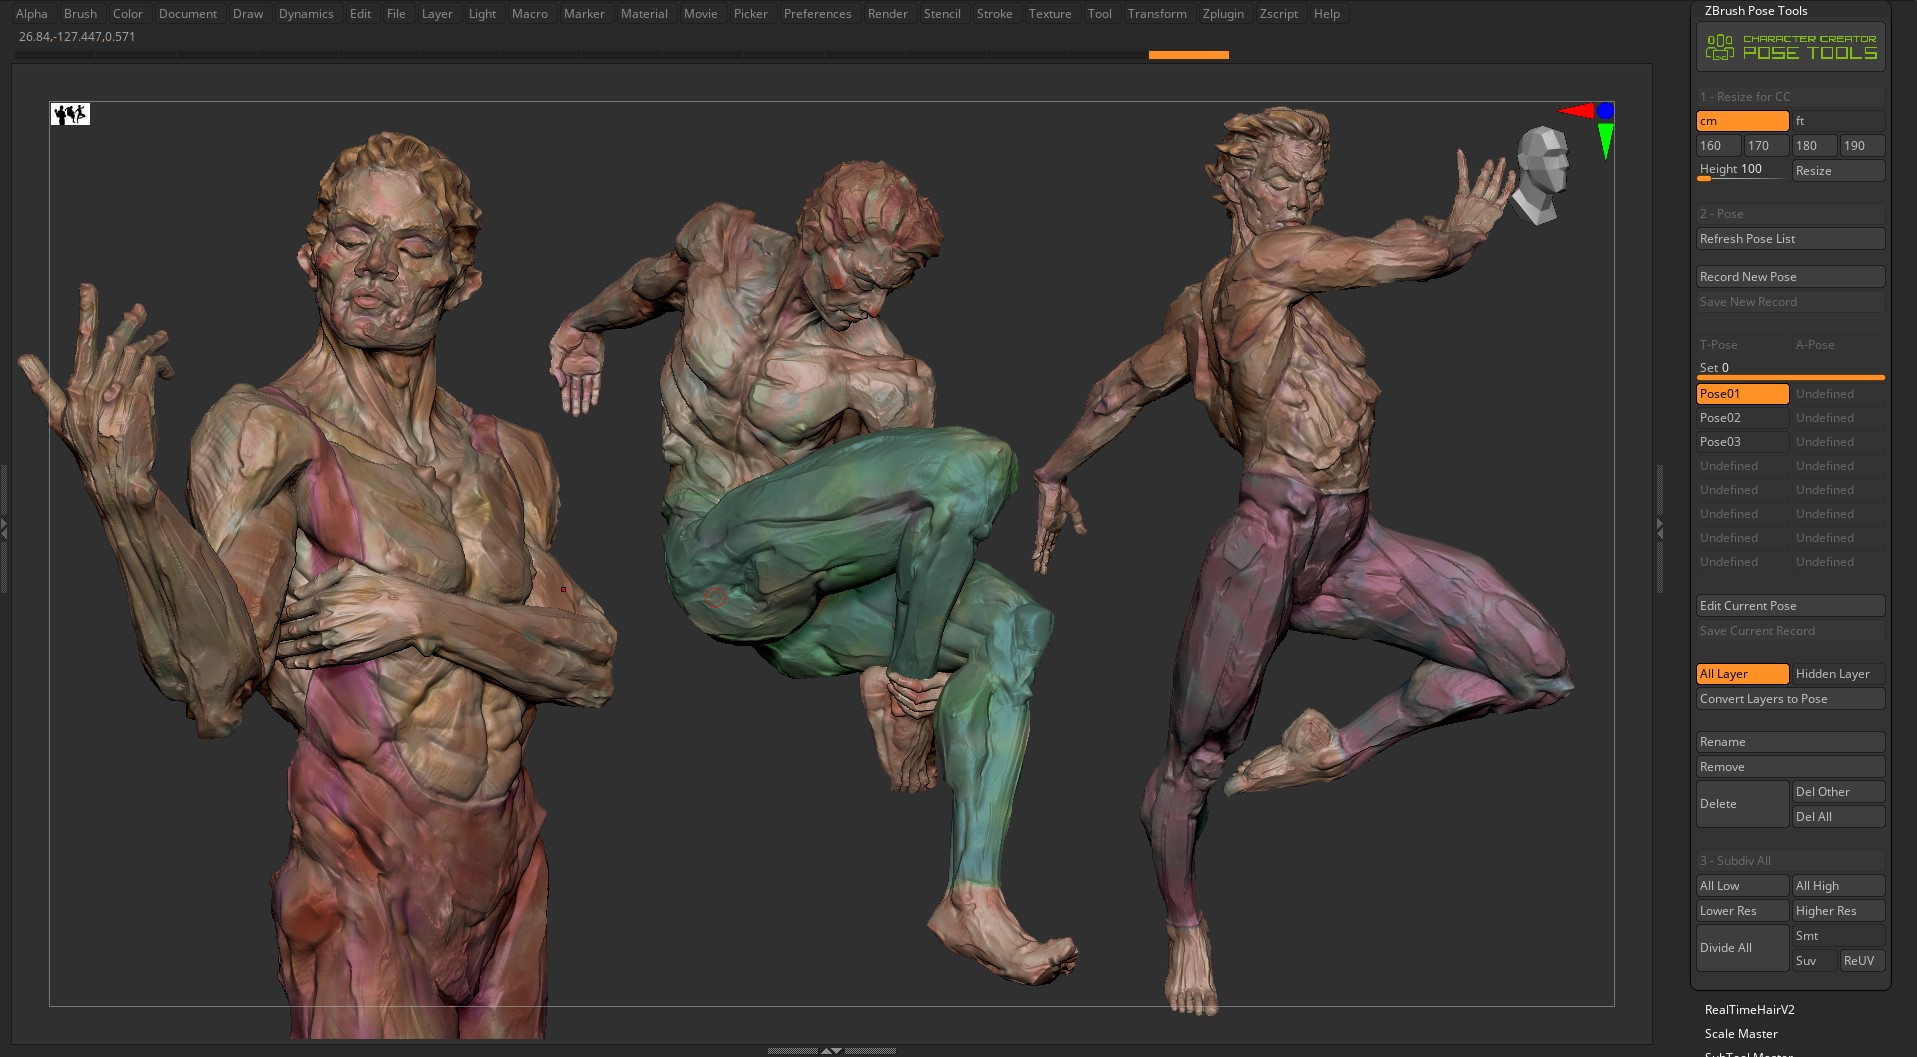1917x1057 pixels.
Task: Open the Brush menu
Action: 80,14
